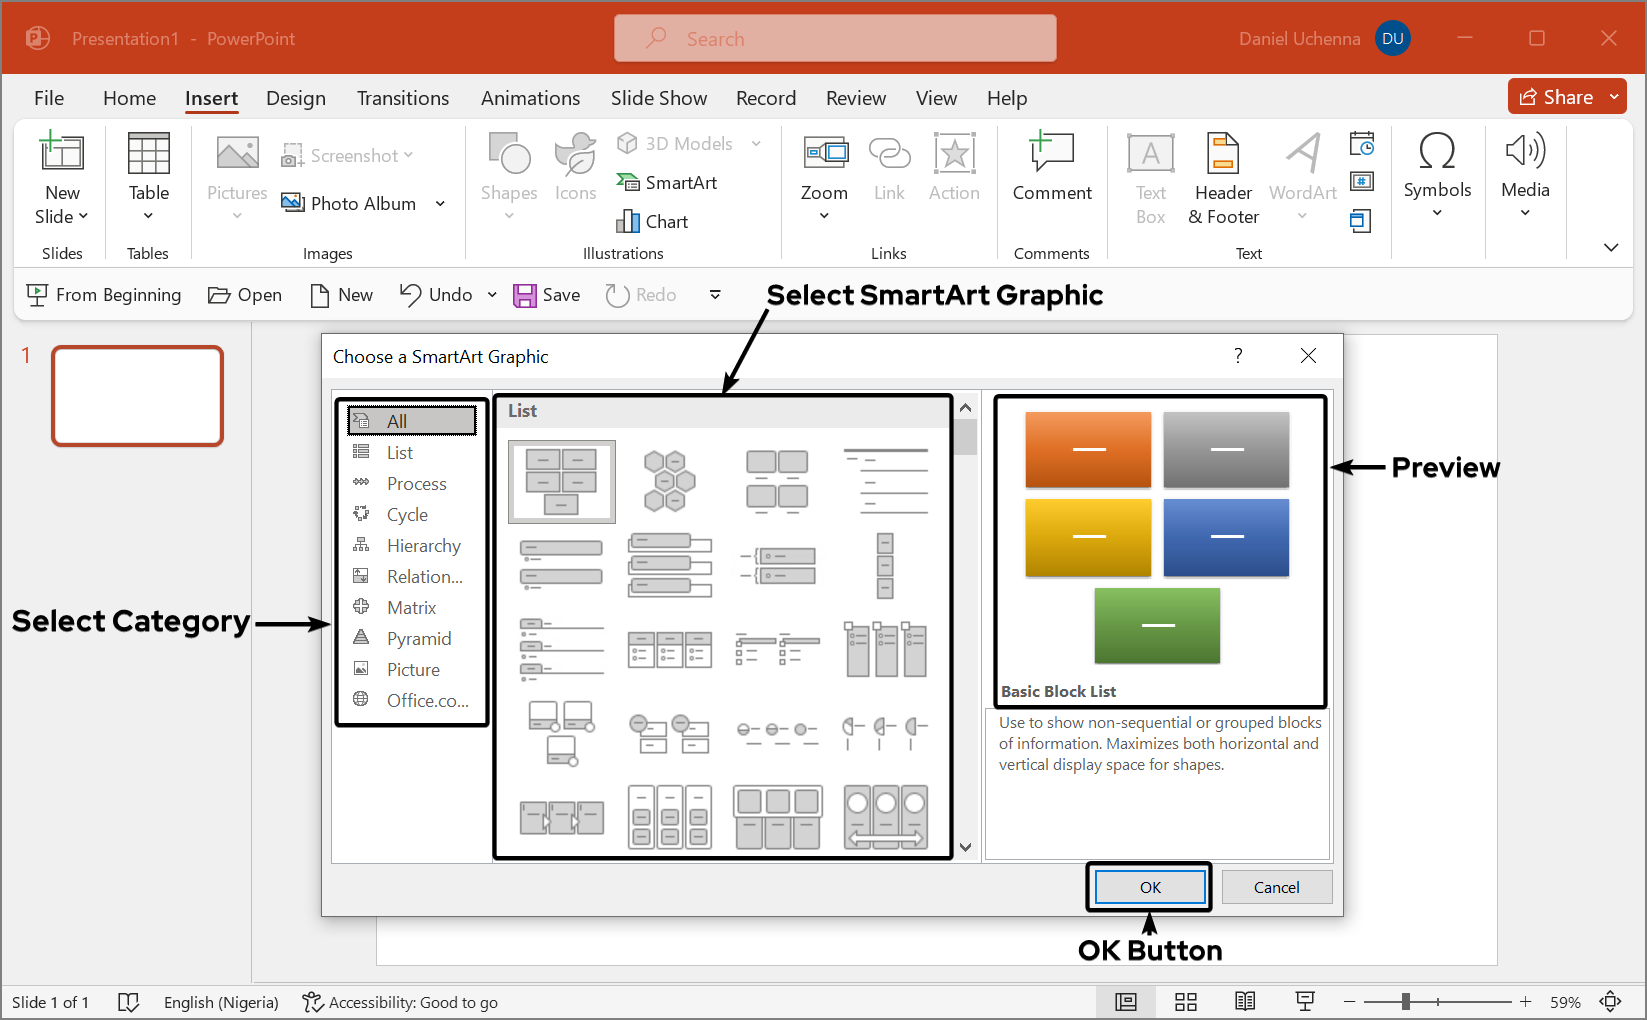Switch to the Transitions tab
The height and width of the screenshot is (1020, 1647).
pos(403,98)
